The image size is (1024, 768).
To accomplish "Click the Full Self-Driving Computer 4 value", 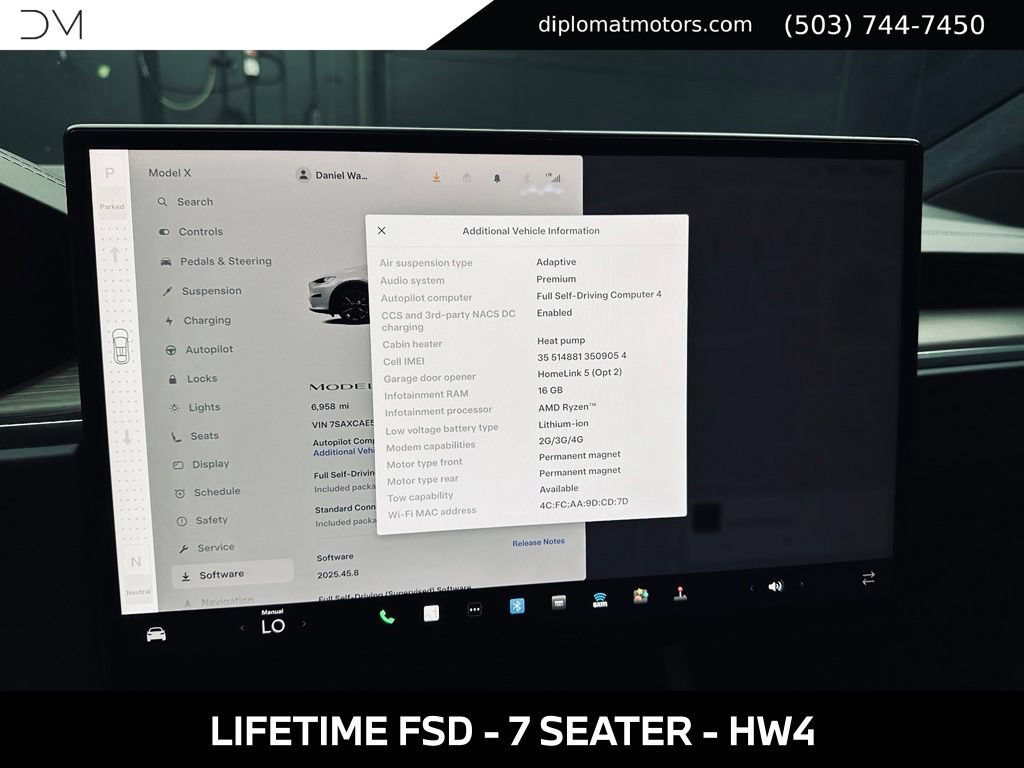I will tap(599, 295).
